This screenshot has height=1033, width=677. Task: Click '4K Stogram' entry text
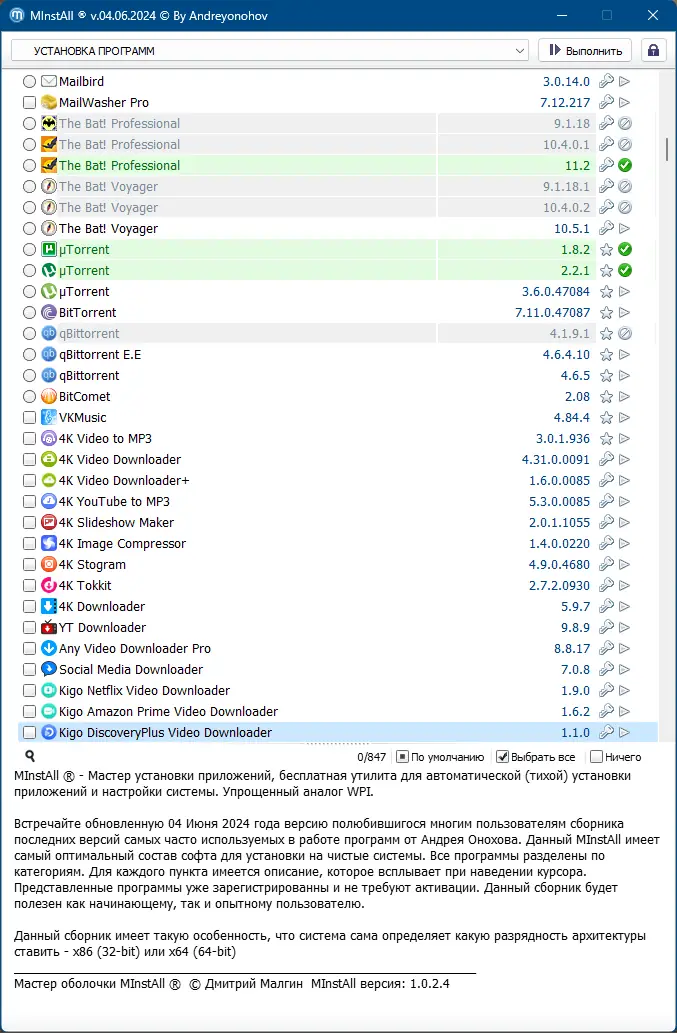click(x=92, y=565)
